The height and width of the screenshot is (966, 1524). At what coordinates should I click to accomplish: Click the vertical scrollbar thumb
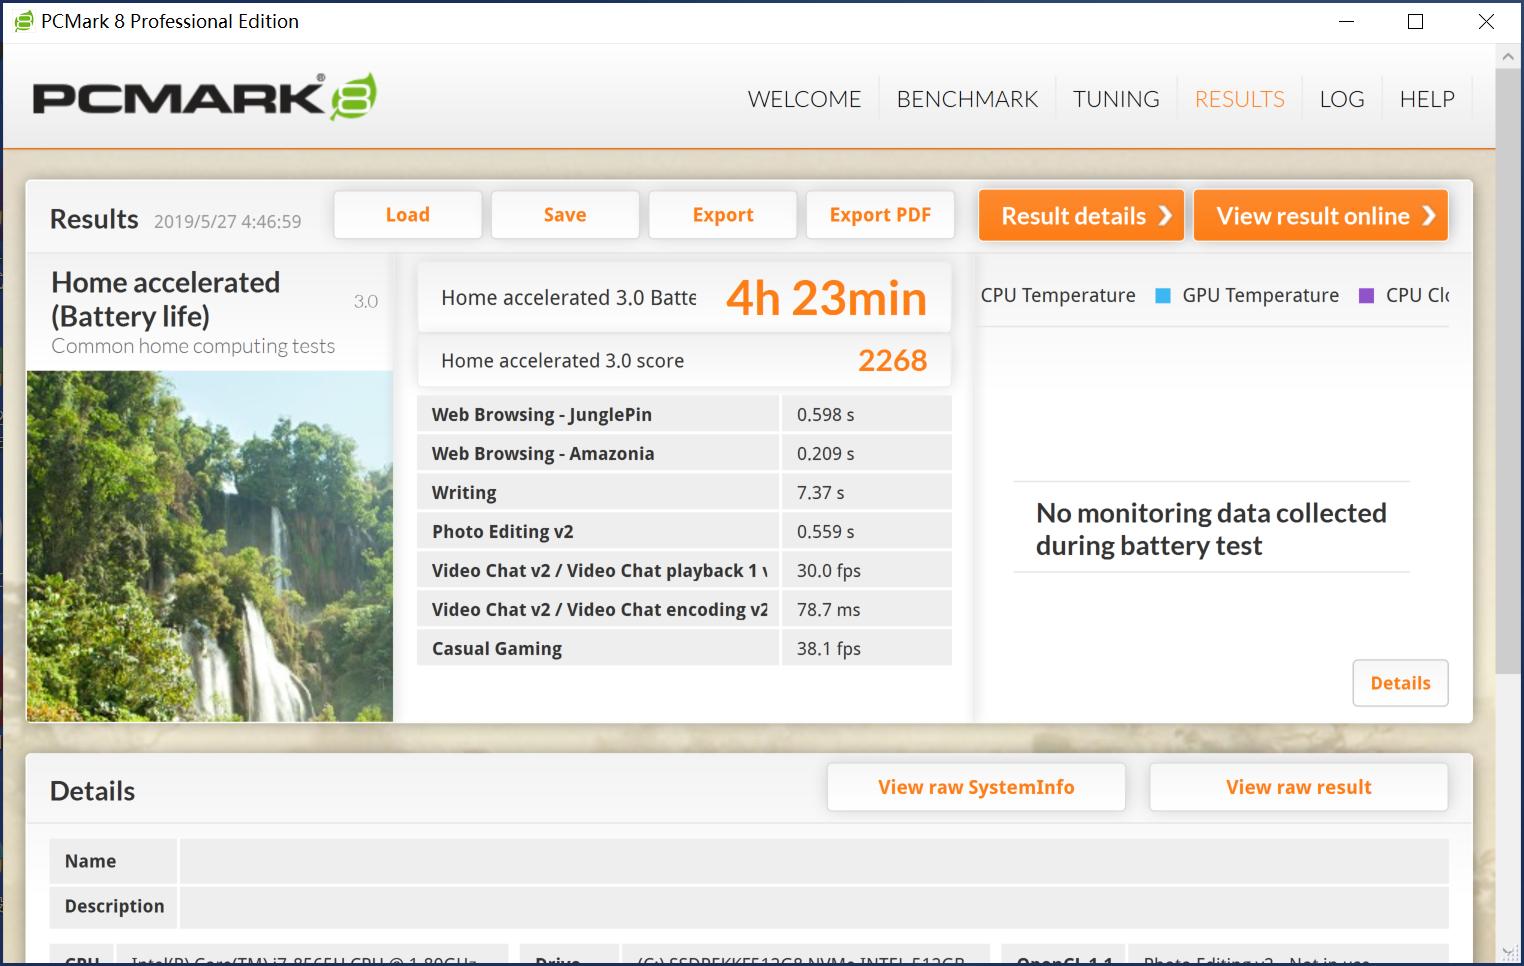pos(1508,370)
